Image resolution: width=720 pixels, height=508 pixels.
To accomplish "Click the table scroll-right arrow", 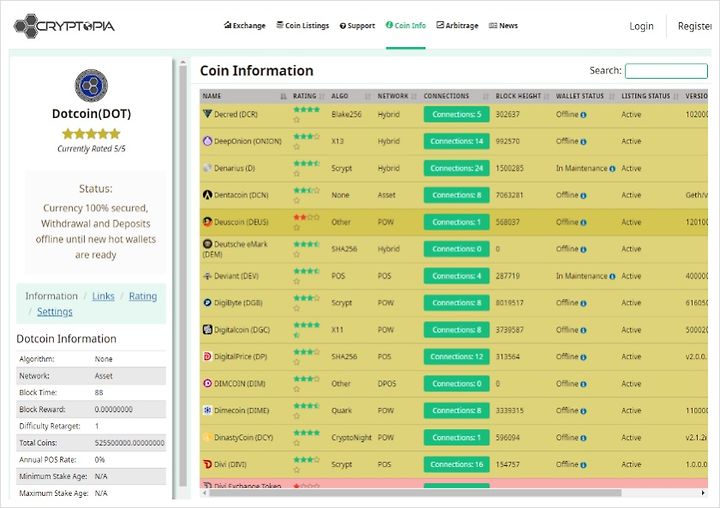I will pos(703,493).
